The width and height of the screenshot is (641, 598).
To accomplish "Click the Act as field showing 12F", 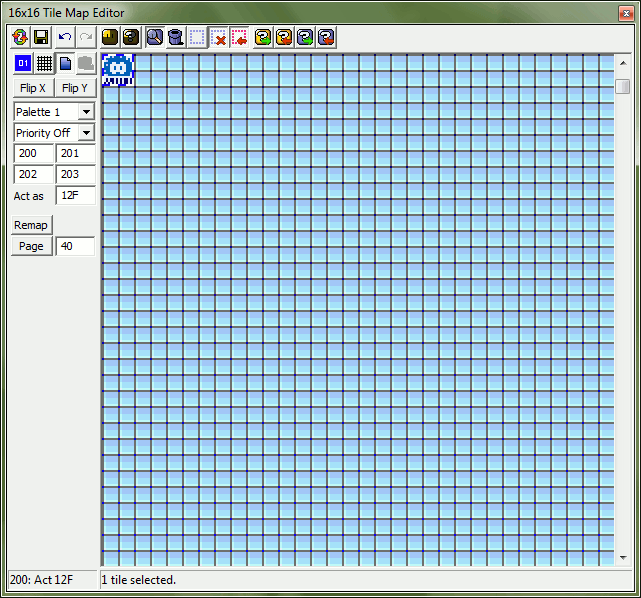I will click(76, 195).
